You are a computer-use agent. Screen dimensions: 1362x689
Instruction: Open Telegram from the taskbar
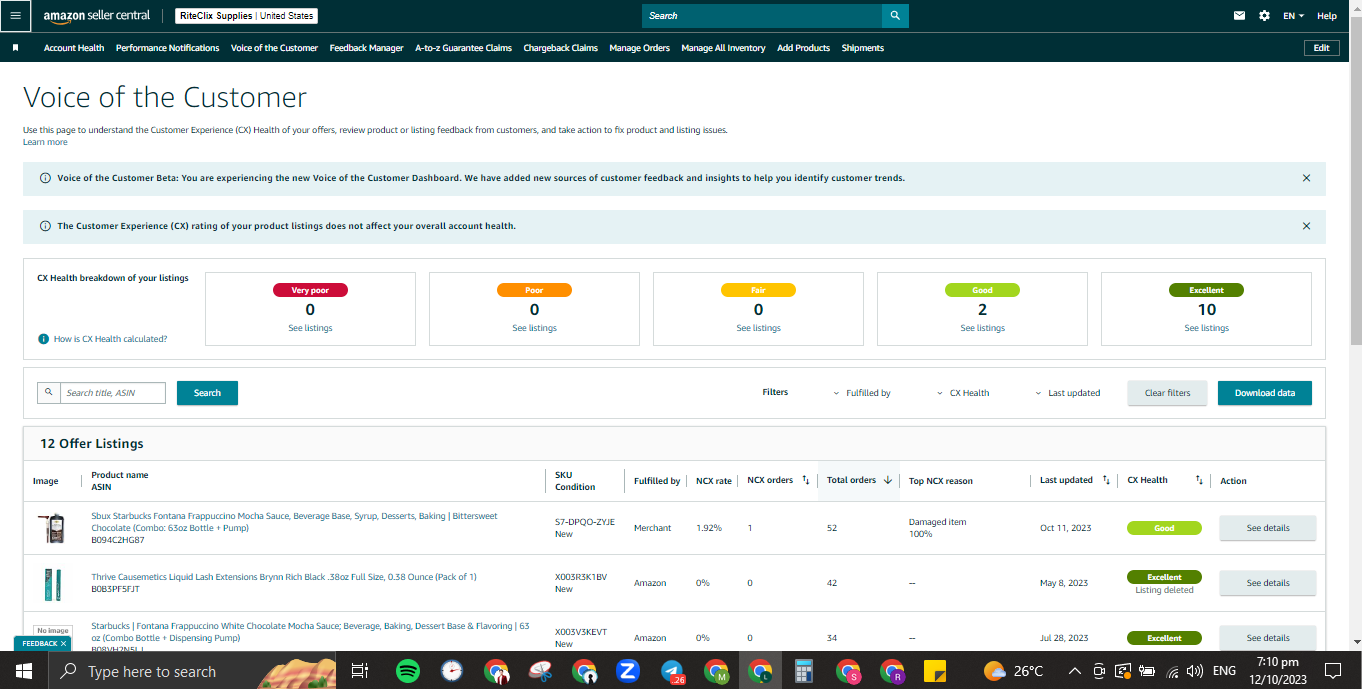(672, 671)
